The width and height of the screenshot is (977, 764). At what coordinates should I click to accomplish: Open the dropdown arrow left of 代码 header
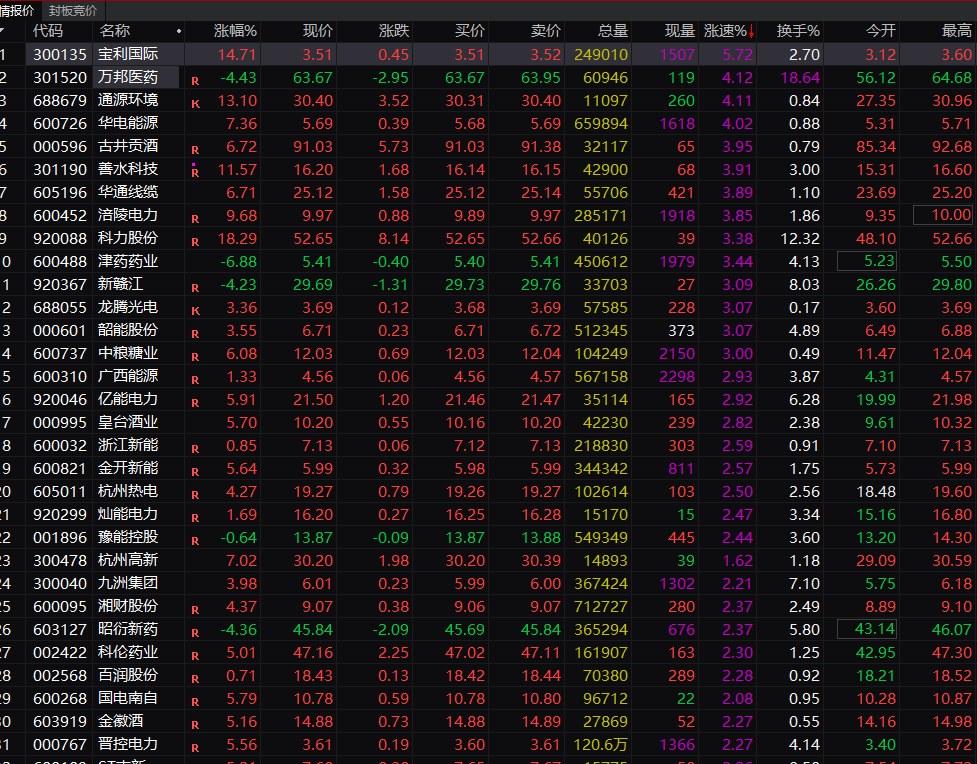(x=2, y=31)
